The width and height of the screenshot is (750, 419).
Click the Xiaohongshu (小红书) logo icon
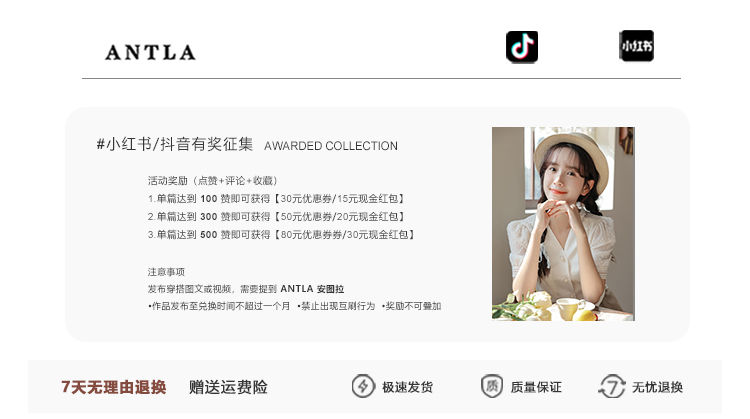[x=637, y=46]
